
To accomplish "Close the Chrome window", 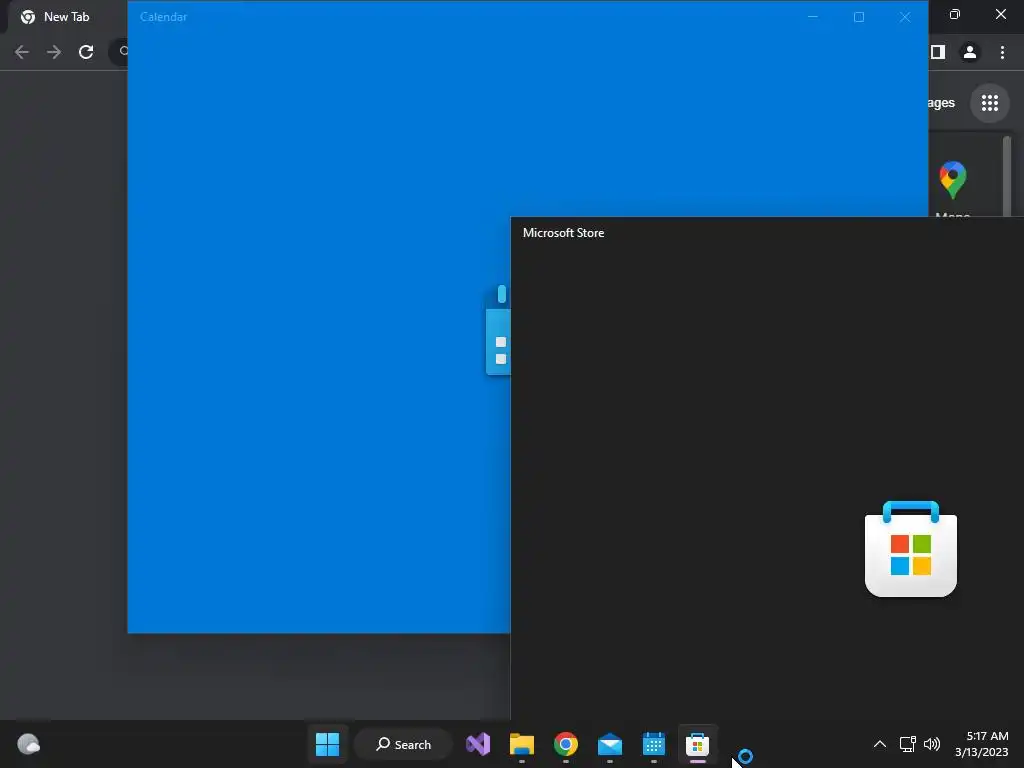I will tap(1000, 14).
